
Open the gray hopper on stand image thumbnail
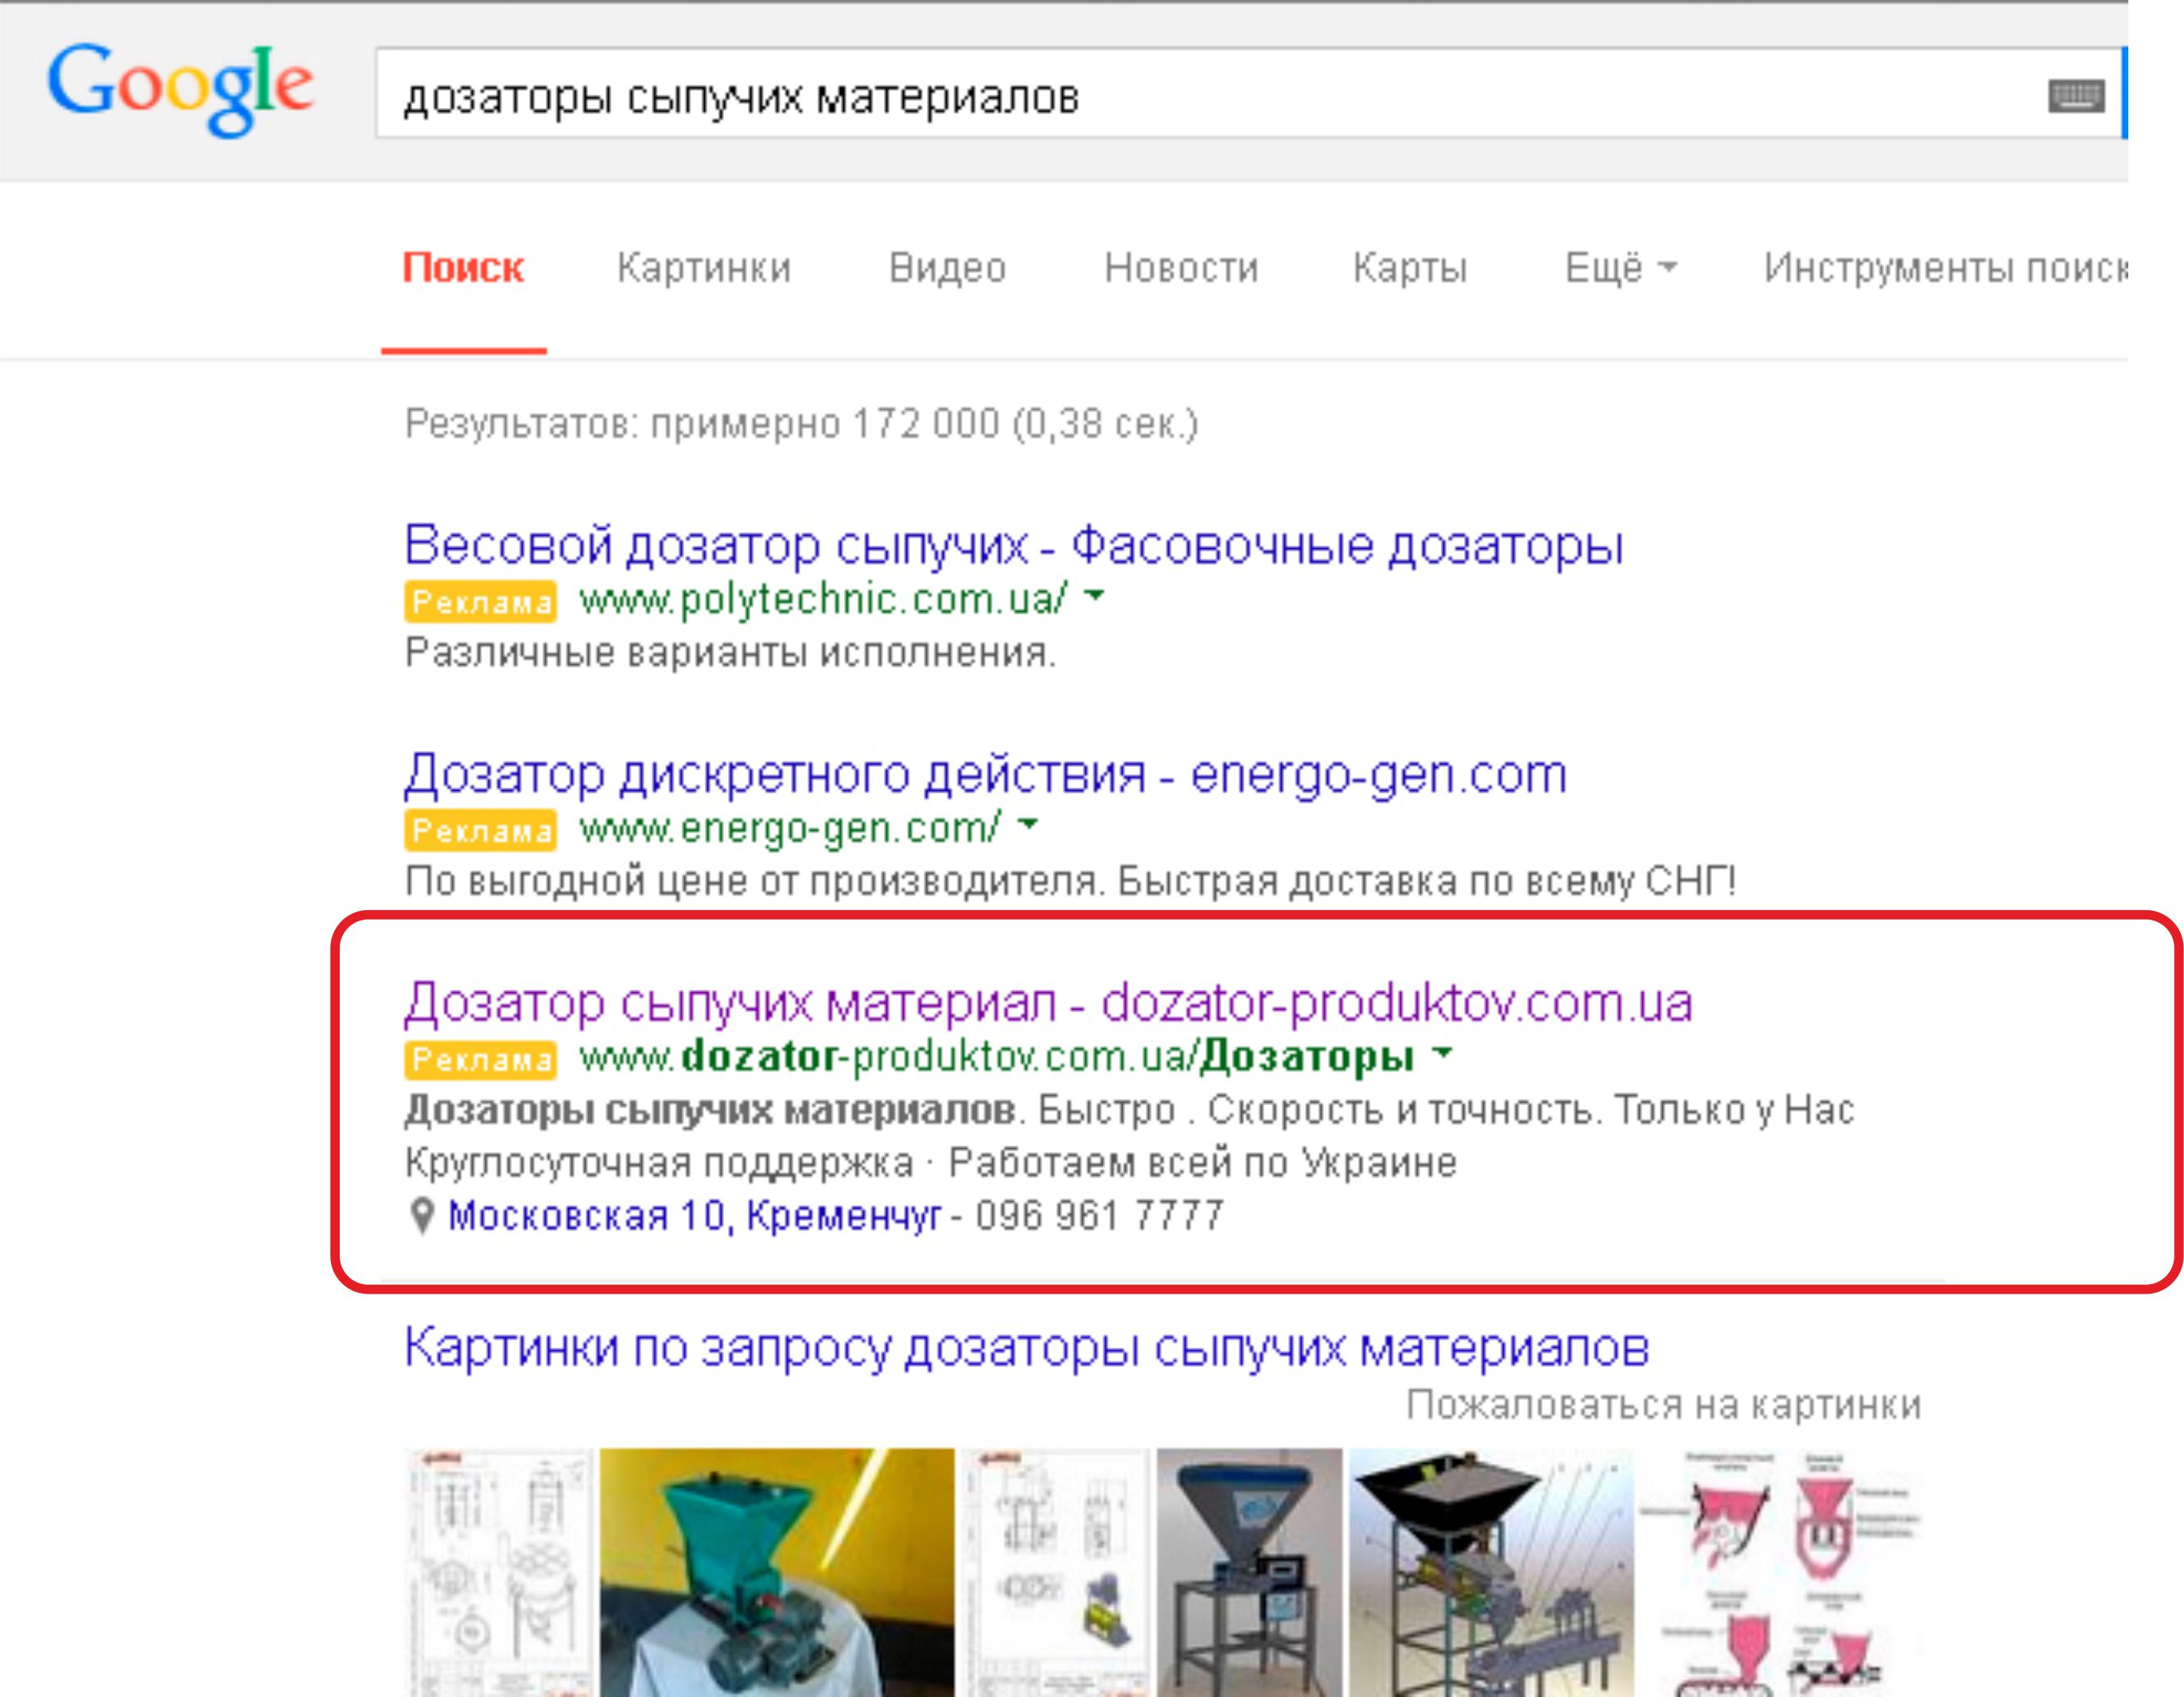(x=1249, y=1572)
